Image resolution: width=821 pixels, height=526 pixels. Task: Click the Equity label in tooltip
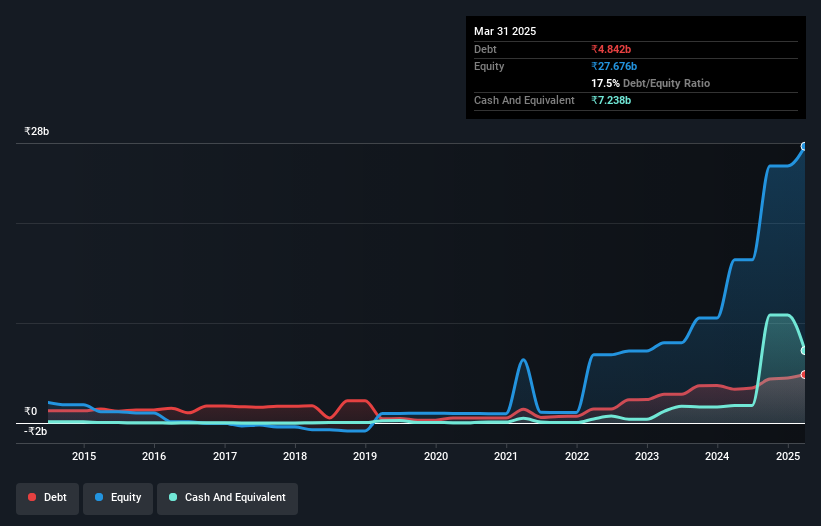(x=489, y=66)
